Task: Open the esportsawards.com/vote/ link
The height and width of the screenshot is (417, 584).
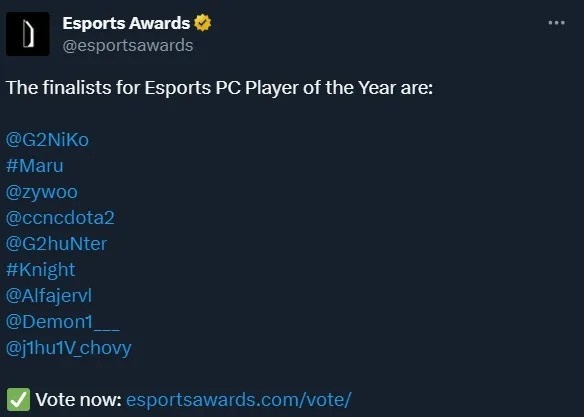Action: pyautogui.click(x=238, y=400)
